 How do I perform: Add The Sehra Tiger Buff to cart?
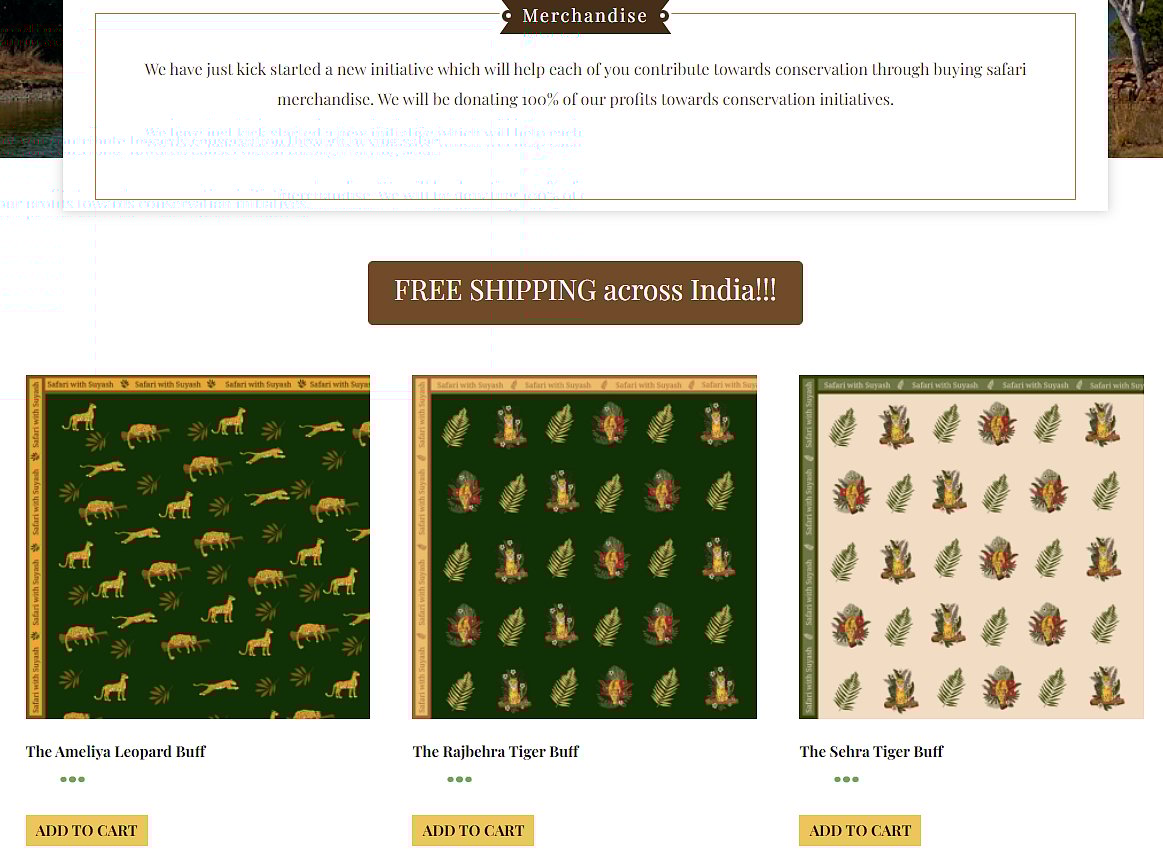pos(860,830)
